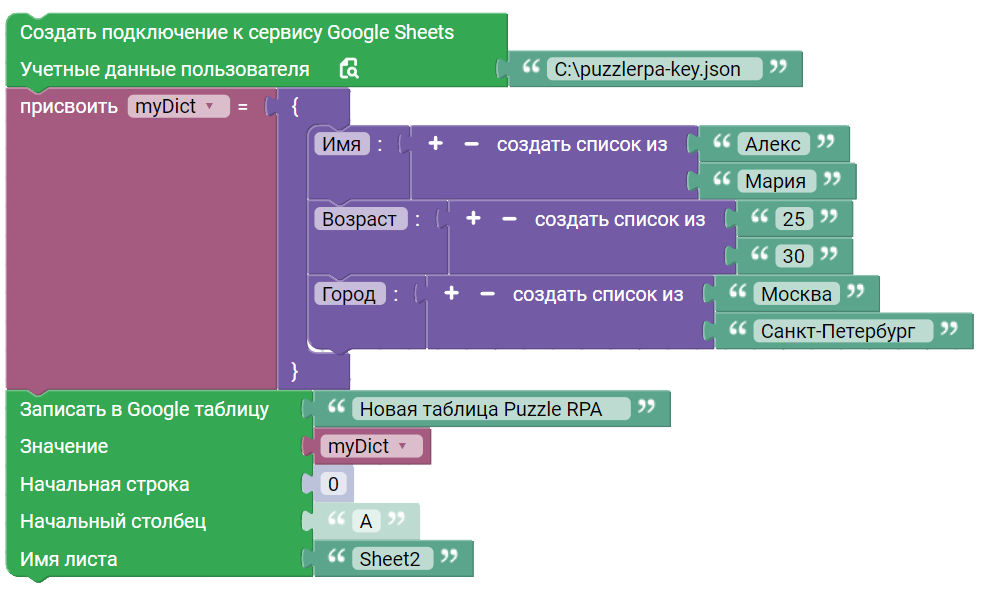Click the minus icon in the Возраст list
This screenshot has width=983, height=592.
pyautogui.click(x=509, y=219)
